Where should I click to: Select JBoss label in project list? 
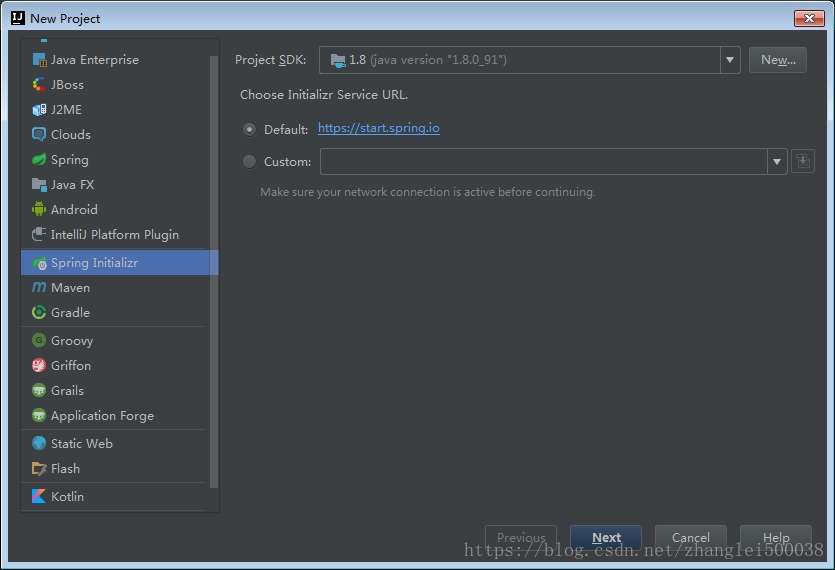coord(67,84)
